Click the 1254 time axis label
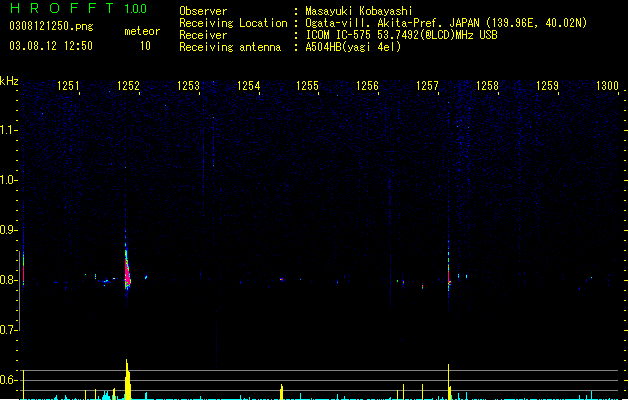Image resolution: width=629 pixels, height=400 pixels. (248, 86)
